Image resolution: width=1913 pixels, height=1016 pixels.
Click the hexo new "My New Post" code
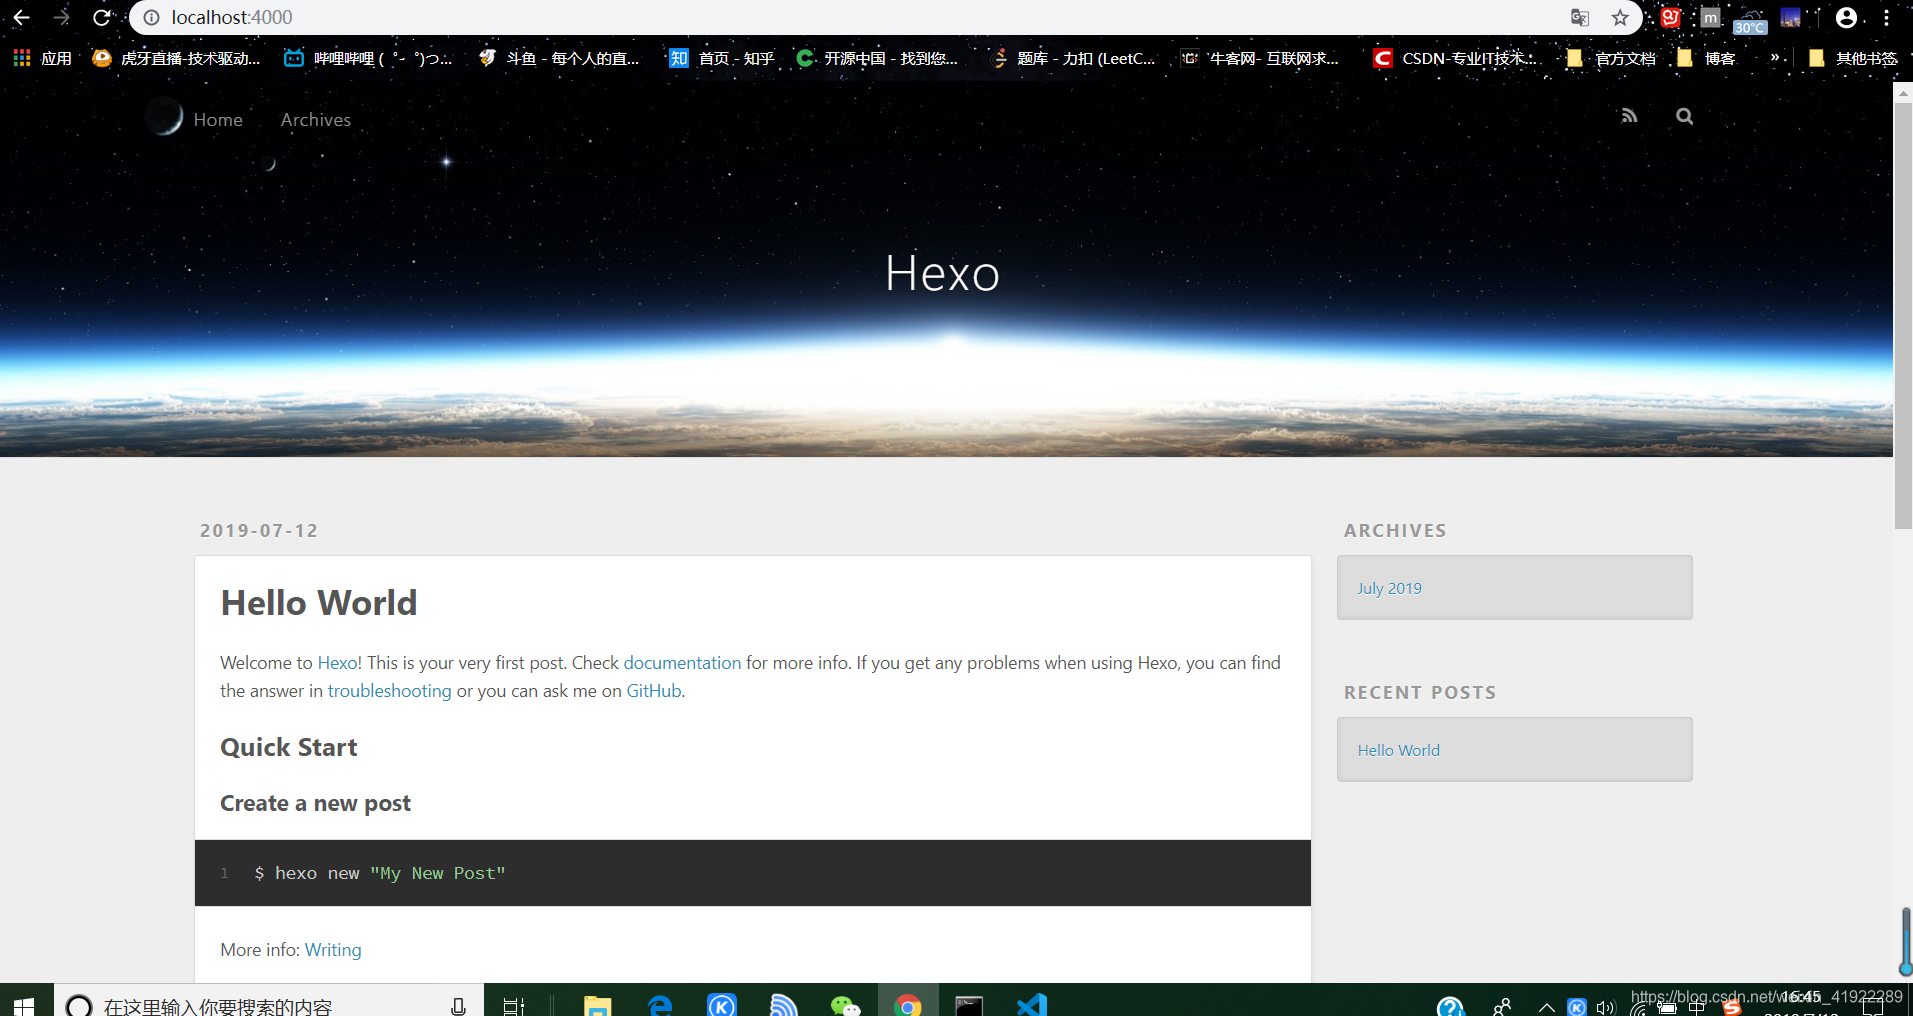tap(380, 873)
